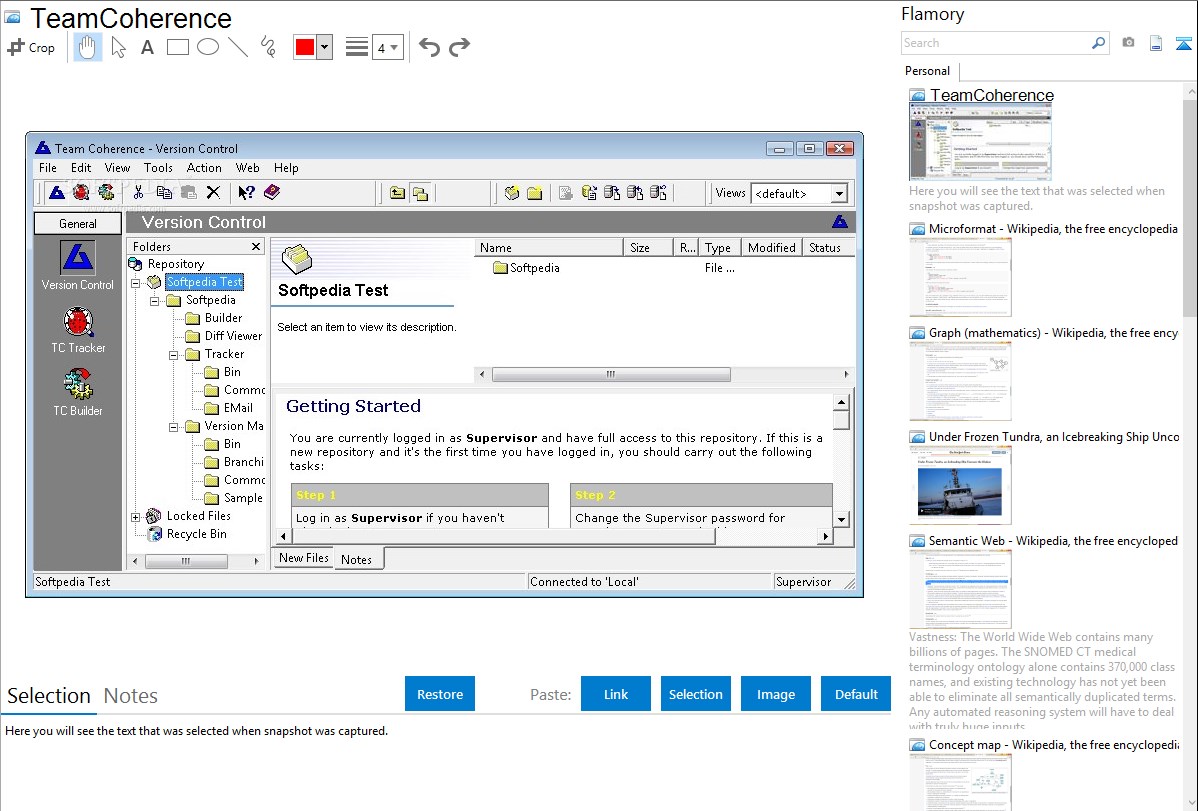Open the Microformat Wikipedia snapshot thumbnail
The image size is (1198, 811).
(x=960, y=277)
